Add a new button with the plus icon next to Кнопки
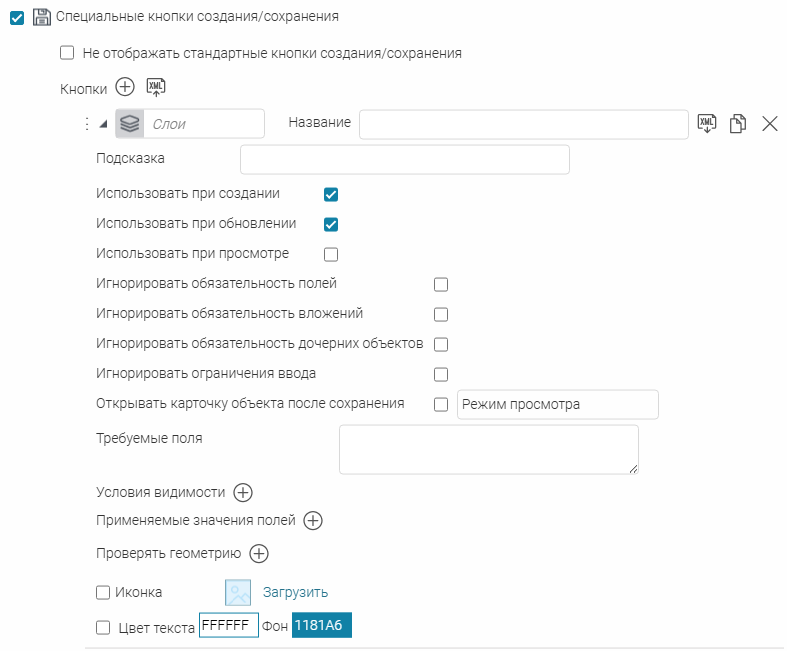This screenshot has width=787, height=651. [125, 88]
